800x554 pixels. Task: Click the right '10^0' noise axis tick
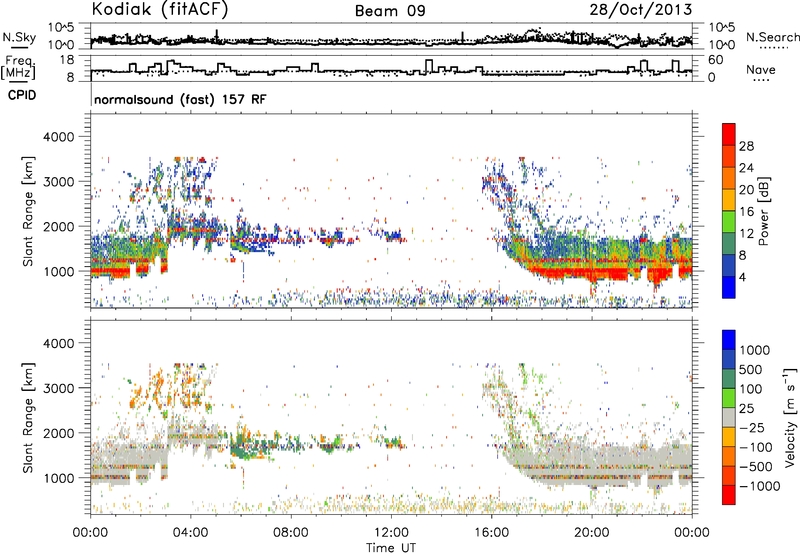point(721,45)
